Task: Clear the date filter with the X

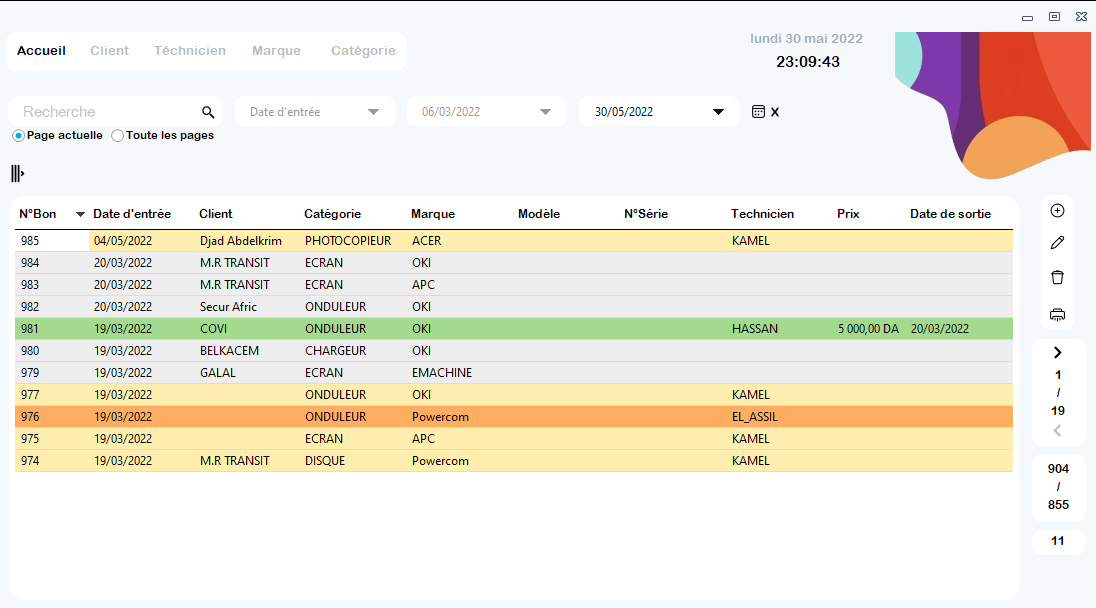Action: tap(774, 112)
